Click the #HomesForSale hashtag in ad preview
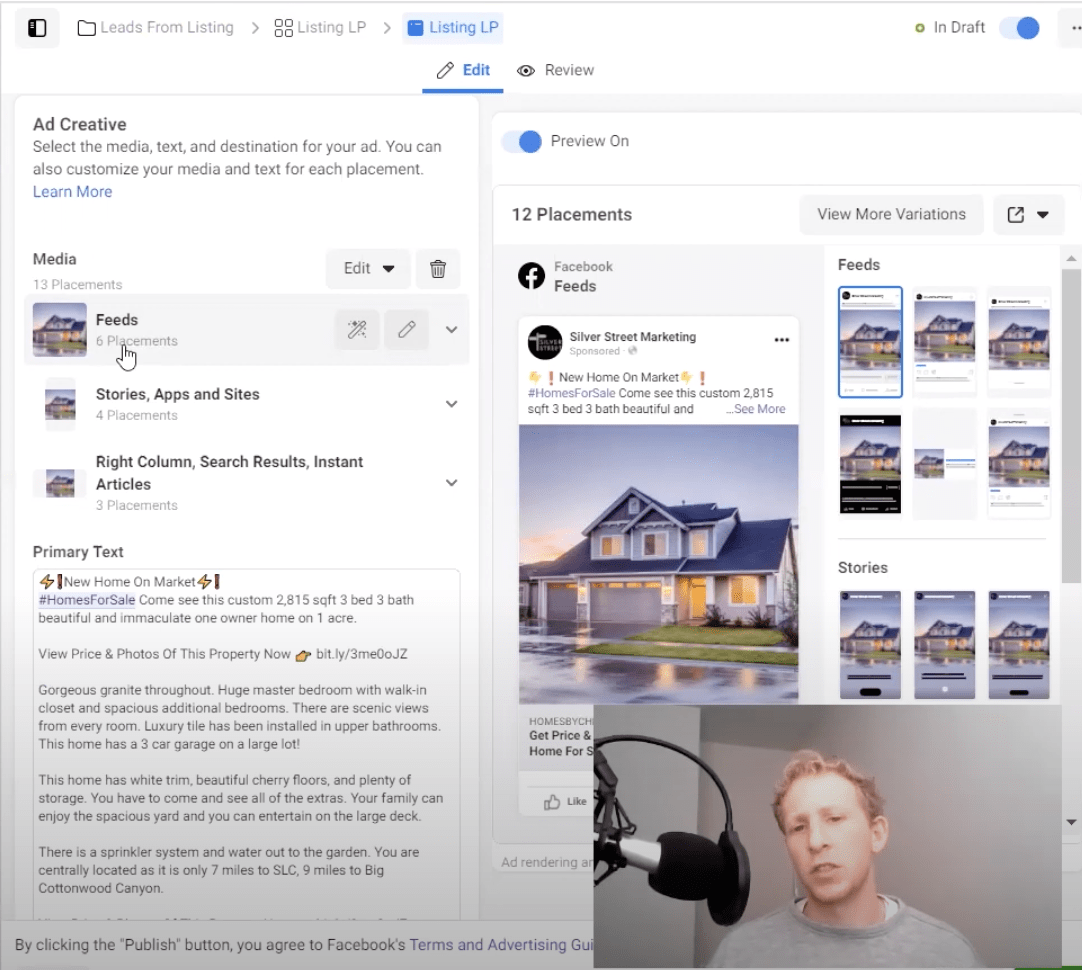The image size is (1082, 970). (x=571, y=393)
